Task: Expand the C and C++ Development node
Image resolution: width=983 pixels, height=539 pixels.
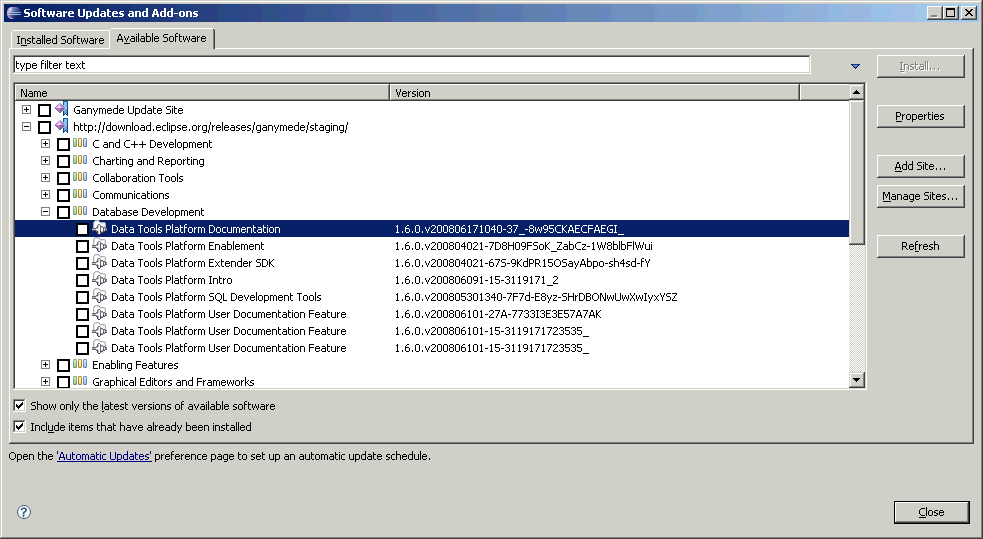Action: [x=45, y=143]
